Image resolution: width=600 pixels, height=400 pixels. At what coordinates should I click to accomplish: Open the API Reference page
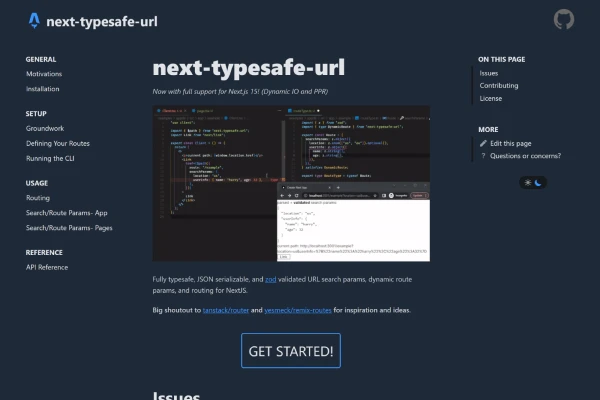pos(47,267)
